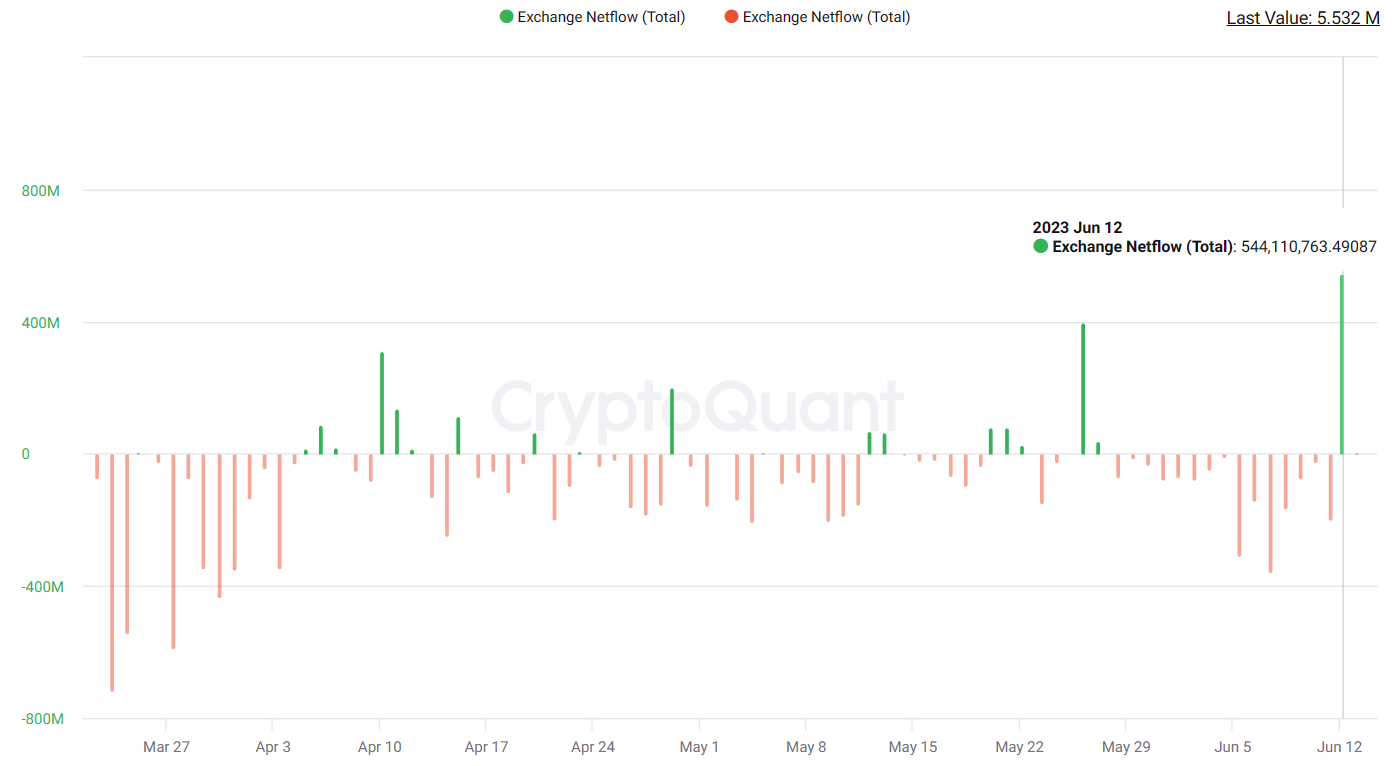Image resolution: width=1395 pixels, height=766 pixels.
Task: Toggle the red Exchange Netflow legend item
Action: coord(818,17)
